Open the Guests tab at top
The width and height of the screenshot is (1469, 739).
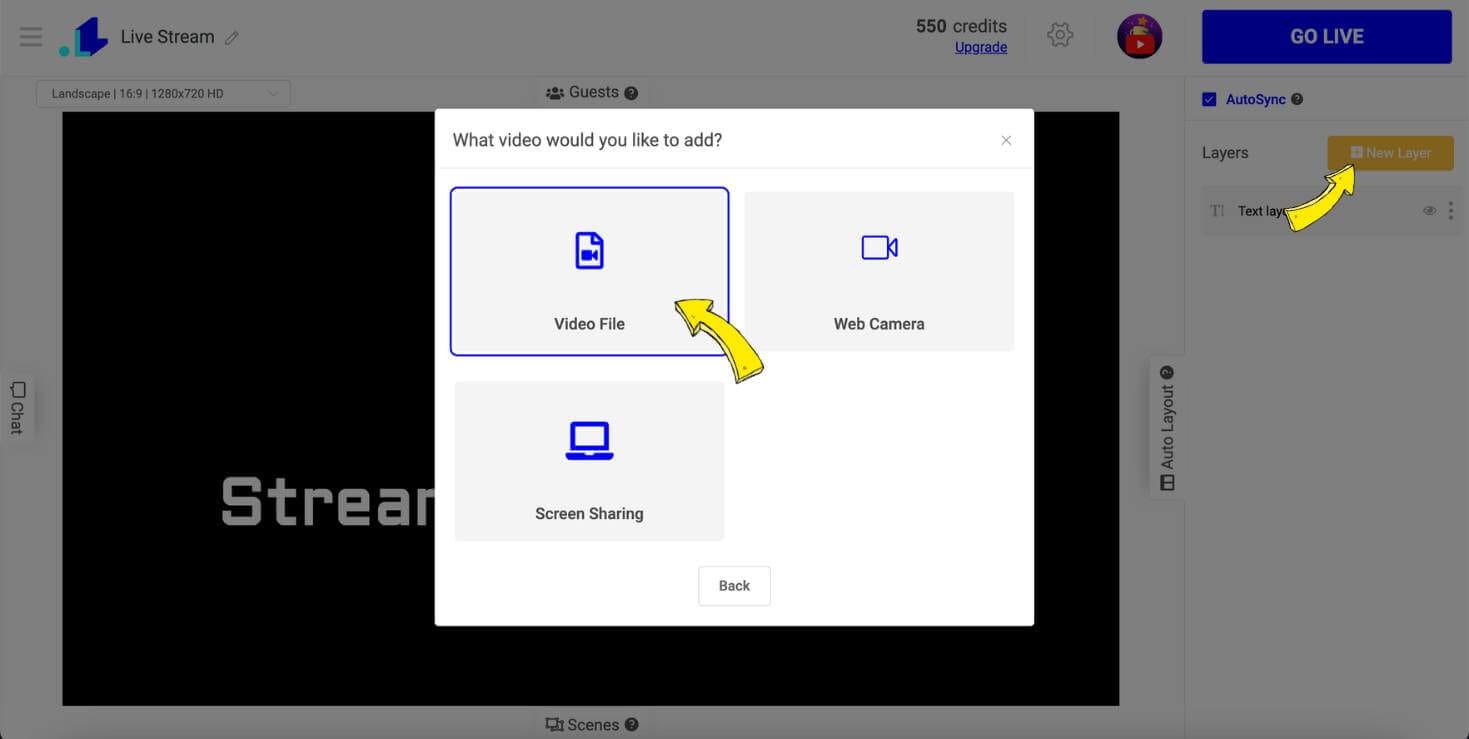pyautogui.click(x=592, y=92)
